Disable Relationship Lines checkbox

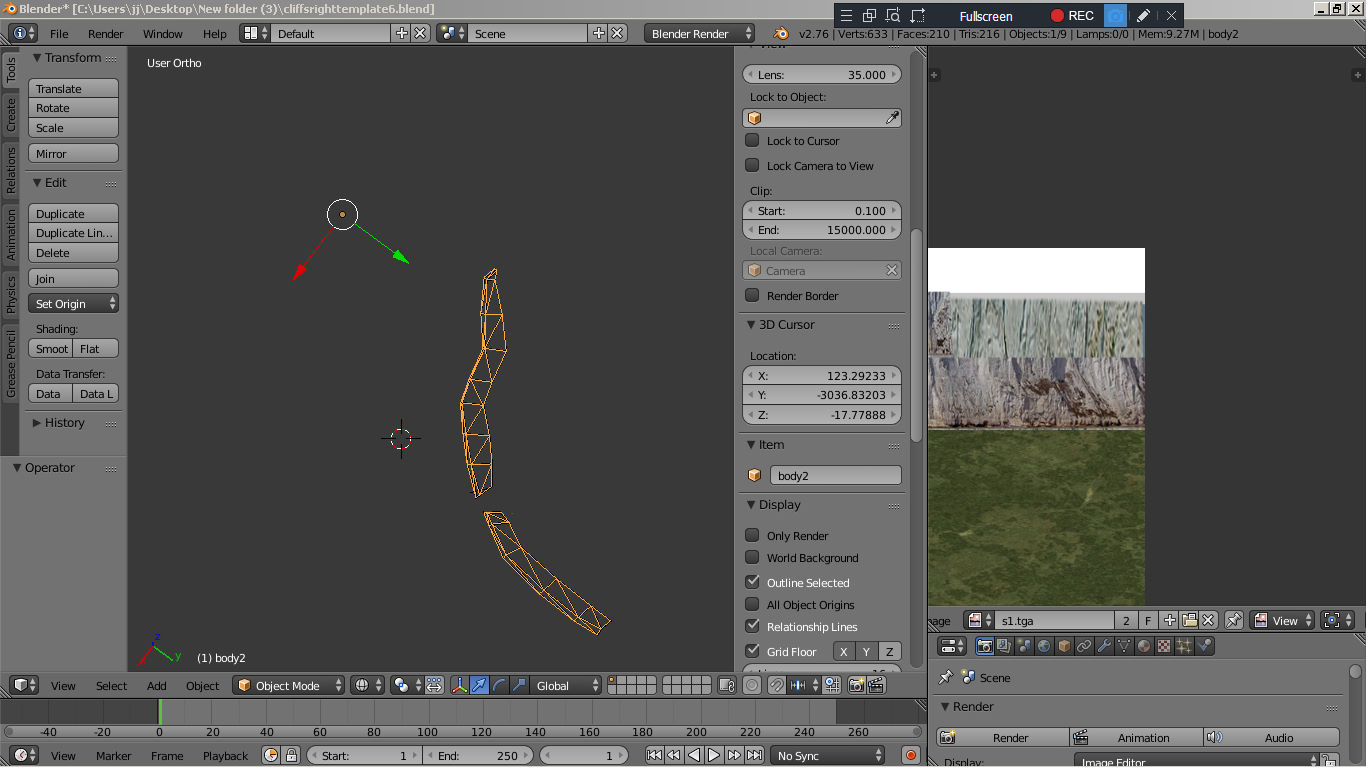click(752, 627)
